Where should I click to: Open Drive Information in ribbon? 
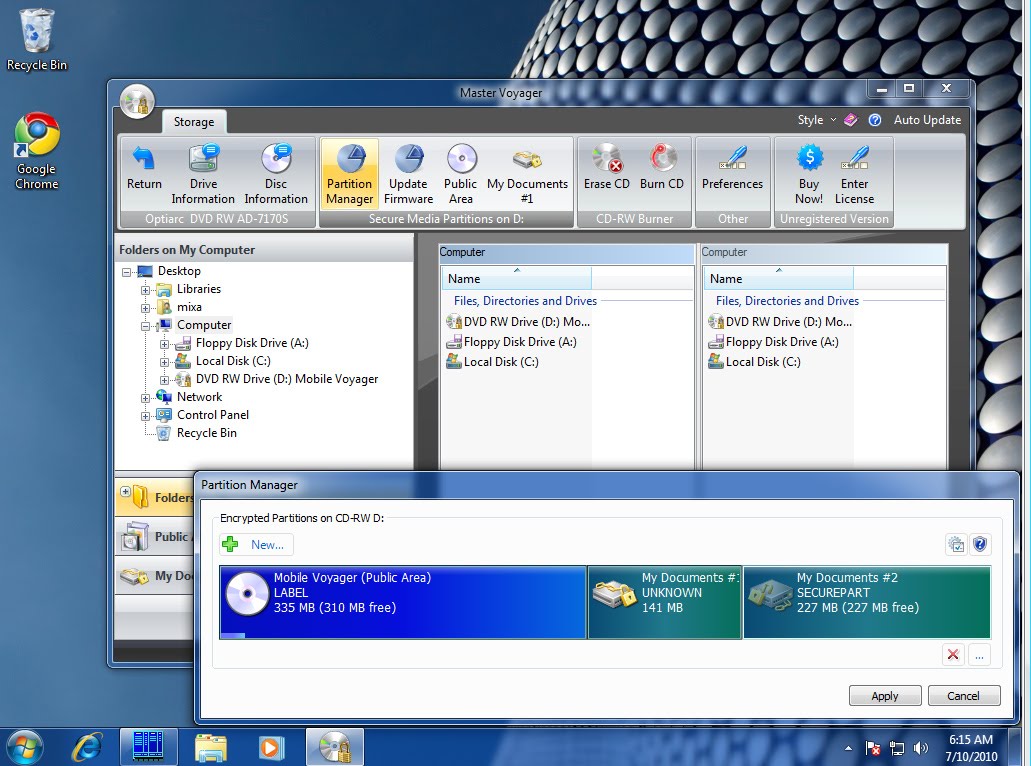pos(203,175)
